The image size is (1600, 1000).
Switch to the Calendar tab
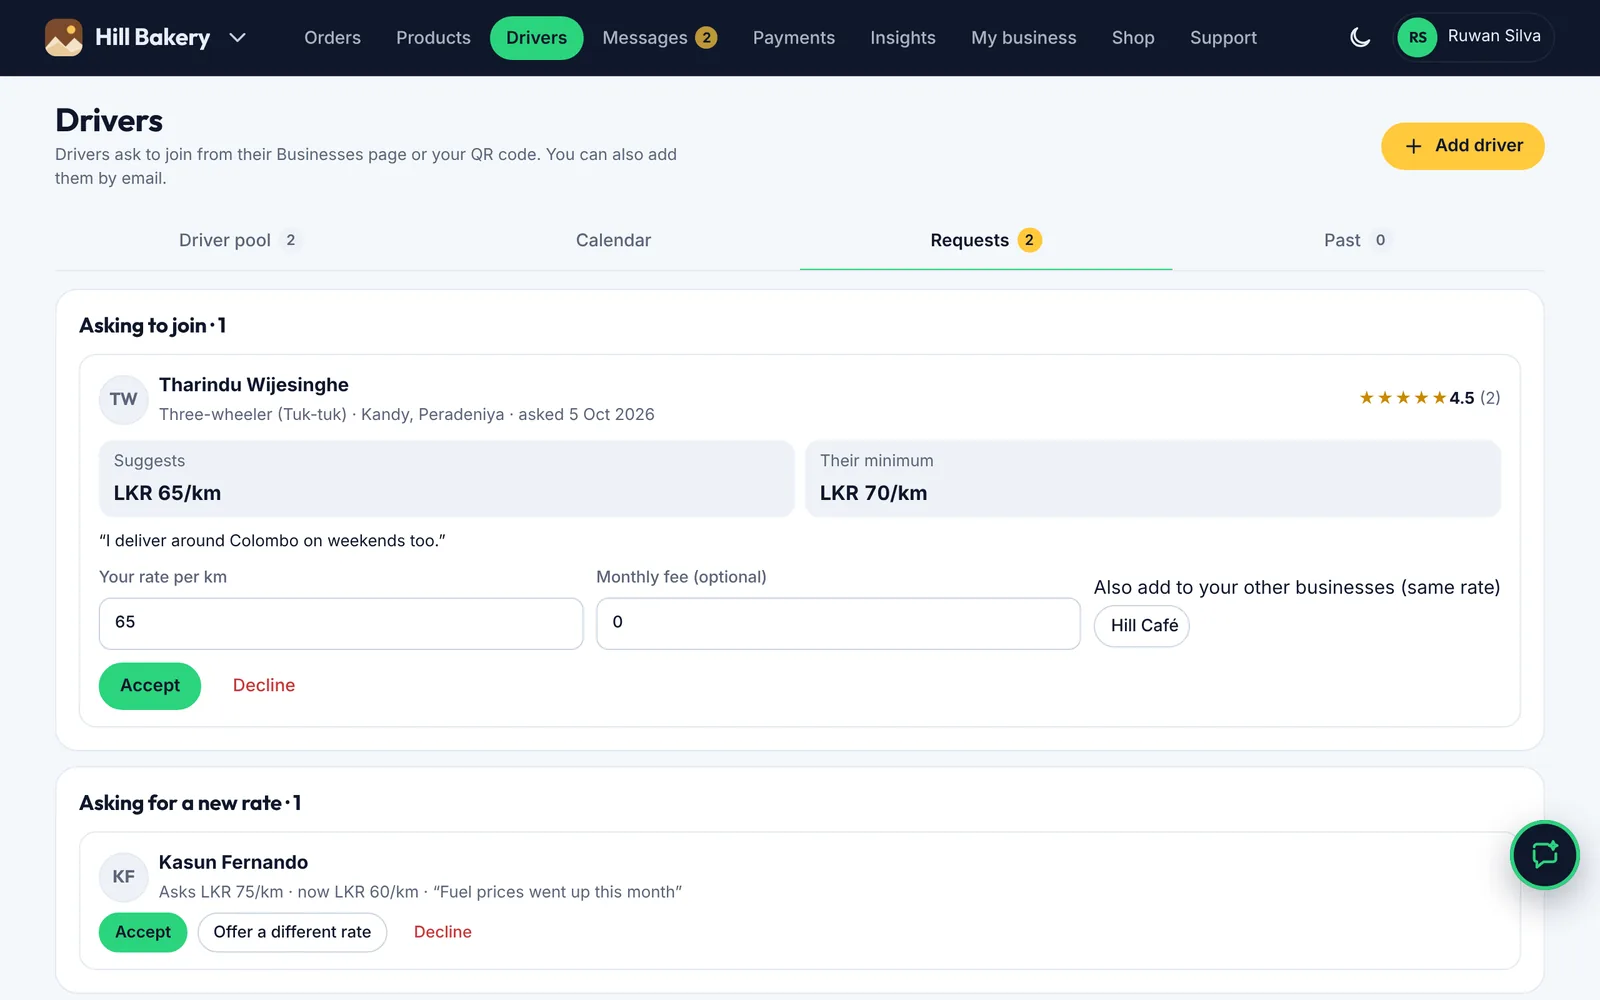613,240
